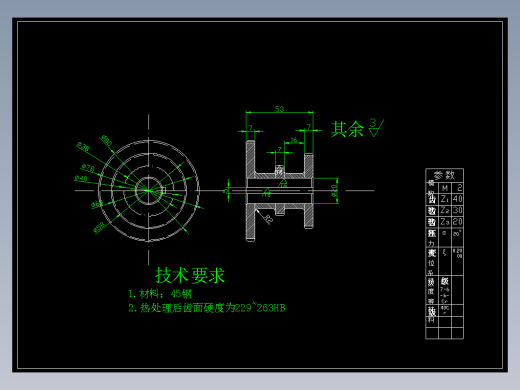Click the Ø20 bore dimension on section view
The image size is (520, 390).
(x=334, y=191)
